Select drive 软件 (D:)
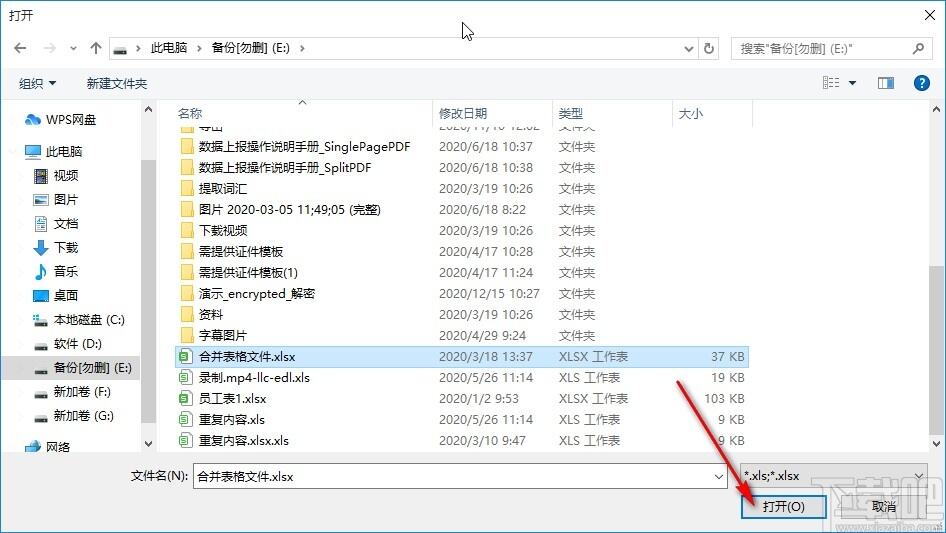Image resolution: width=946 pixels, height=533 pixels. [68, 344]
